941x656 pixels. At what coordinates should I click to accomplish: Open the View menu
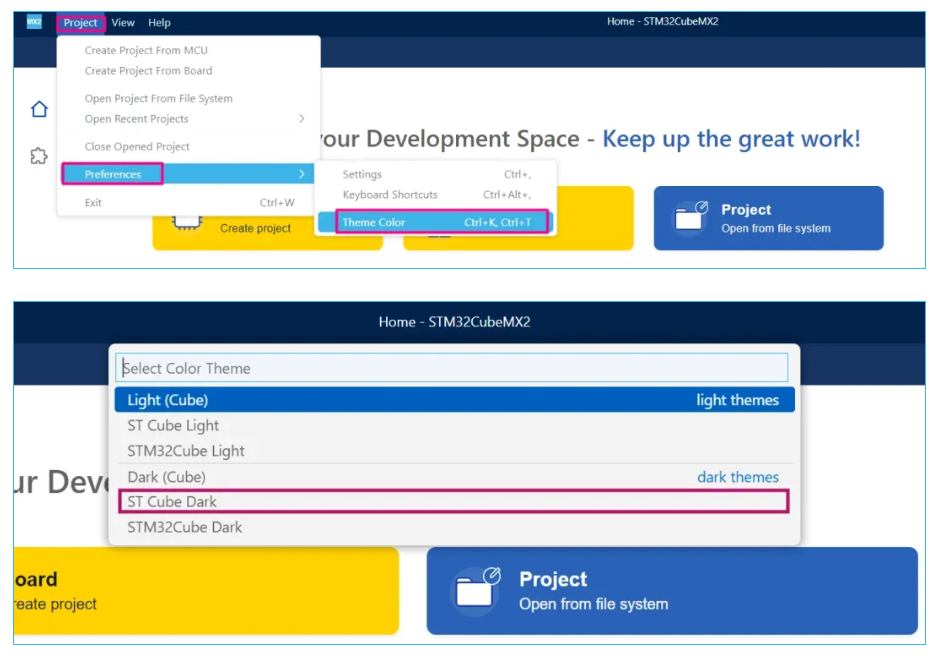tap(123, 23)
